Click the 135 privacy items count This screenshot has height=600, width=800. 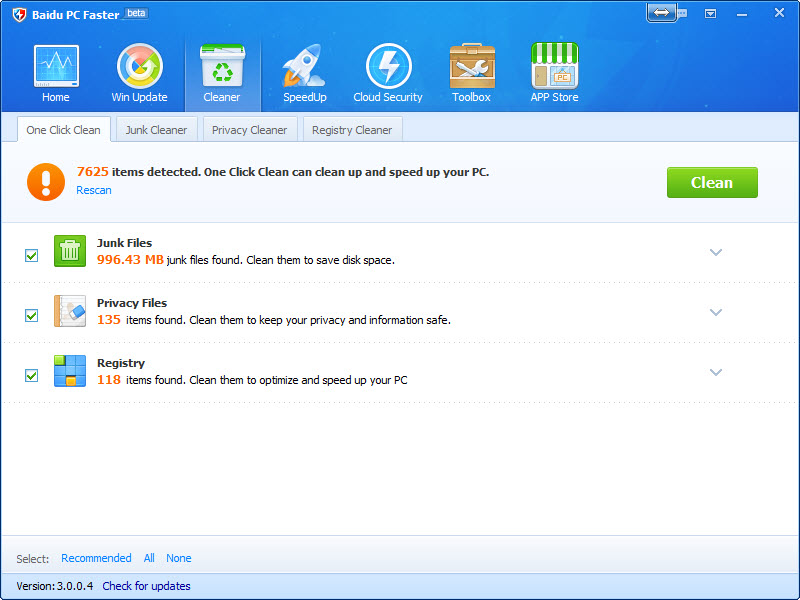click(x=109, y=320)
